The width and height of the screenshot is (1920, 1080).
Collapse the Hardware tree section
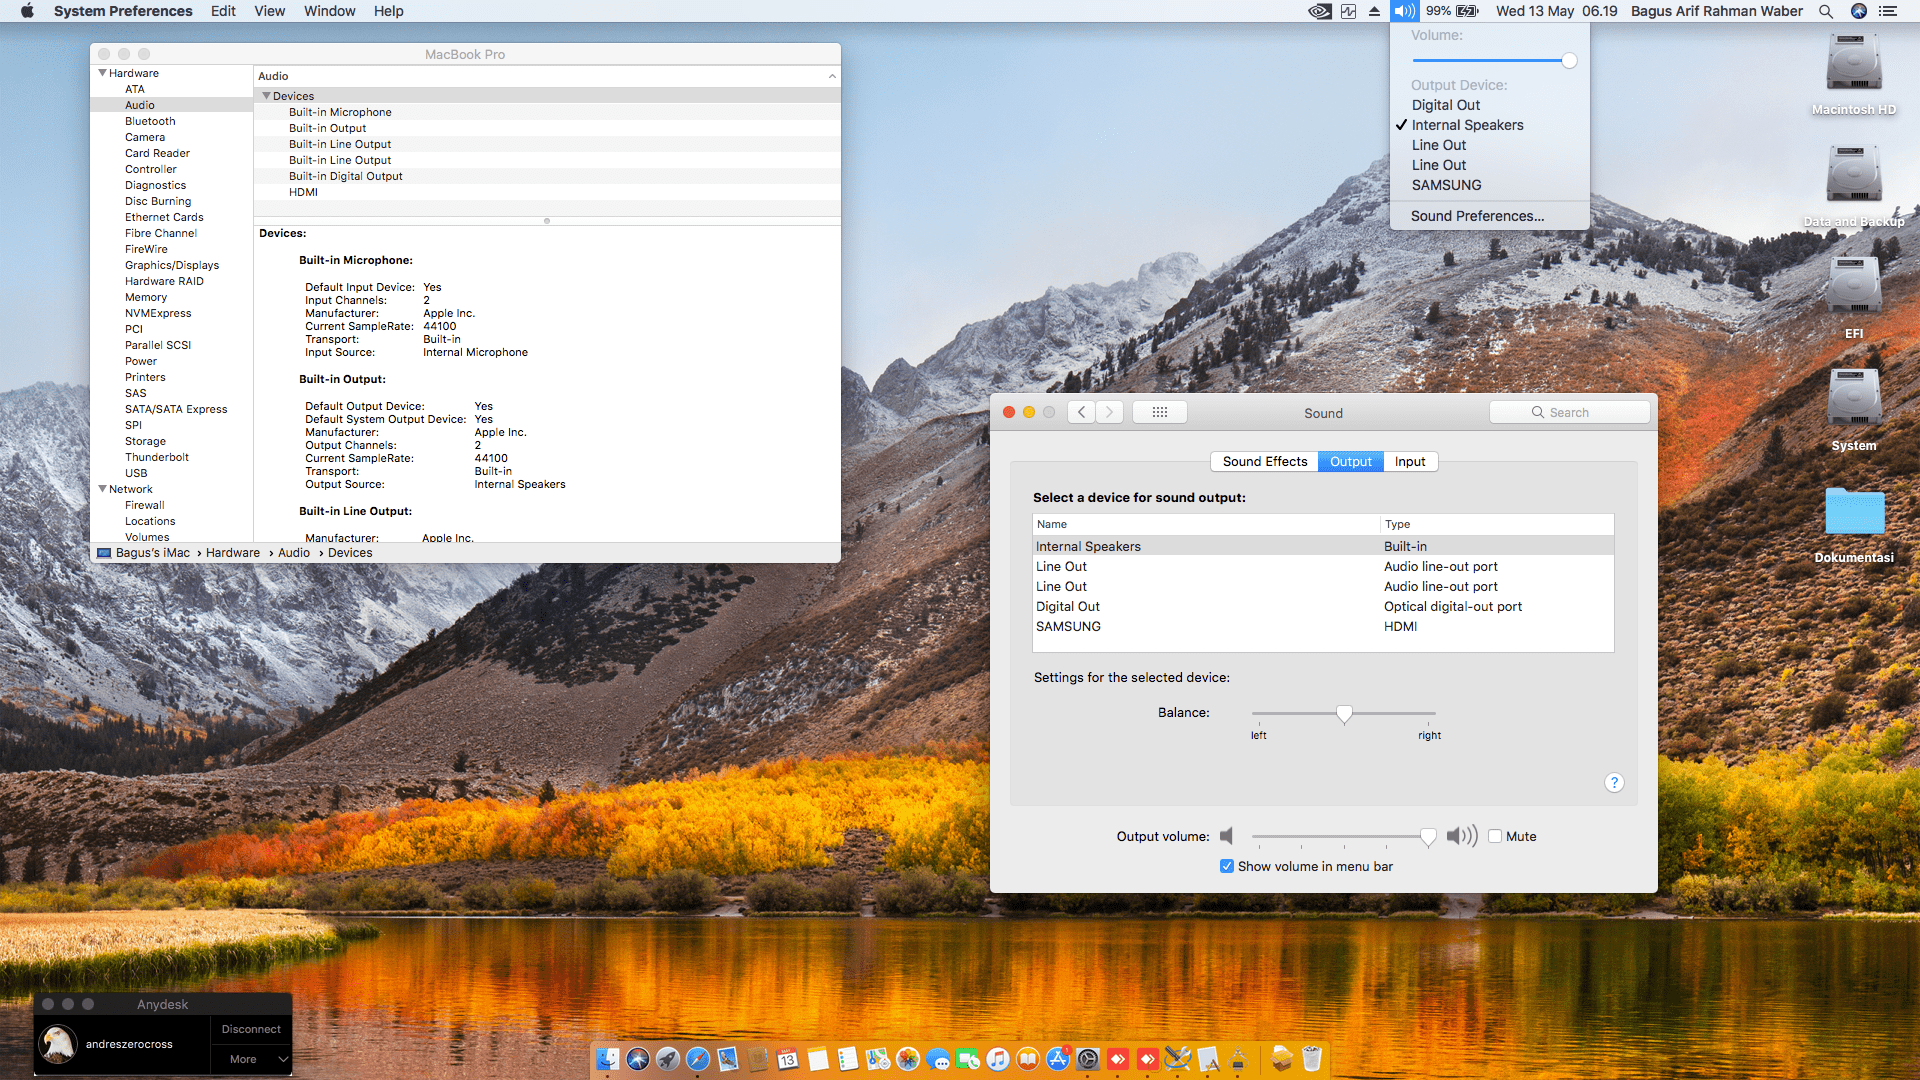click(x=102, y=73)
